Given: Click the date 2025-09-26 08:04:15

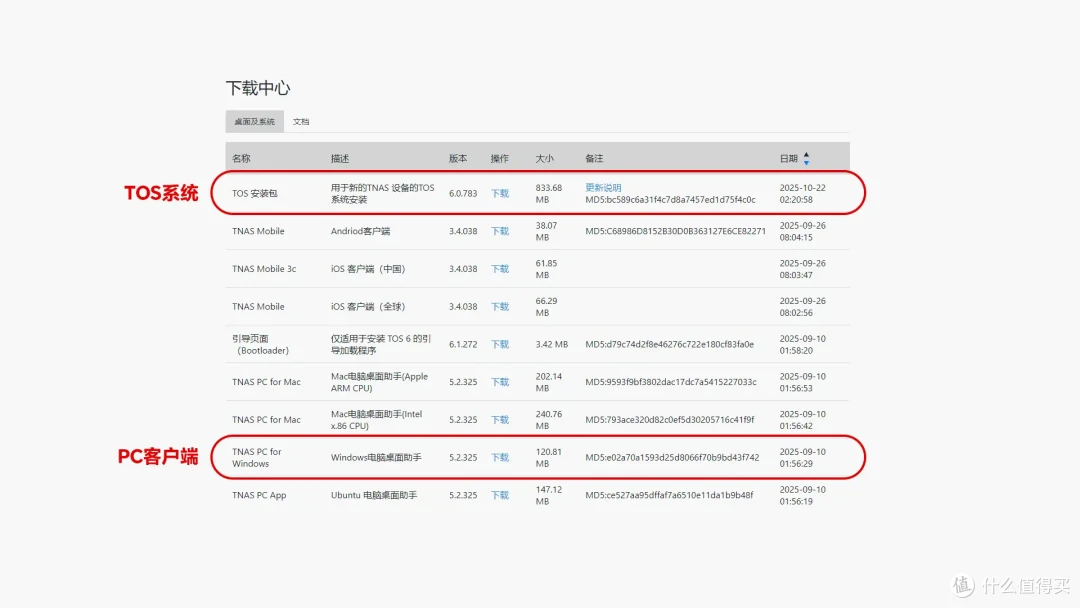Looking at the screenshot, I should point(802,231).
